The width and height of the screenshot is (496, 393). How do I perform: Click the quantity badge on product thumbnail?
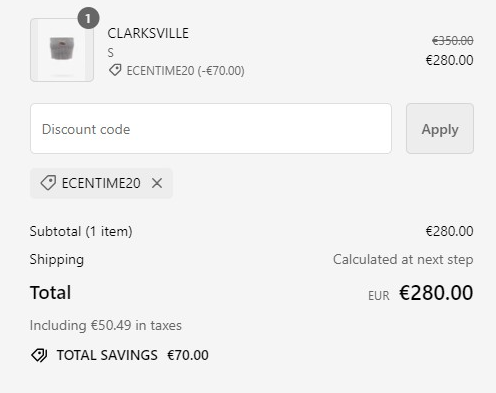pos(88,18)
